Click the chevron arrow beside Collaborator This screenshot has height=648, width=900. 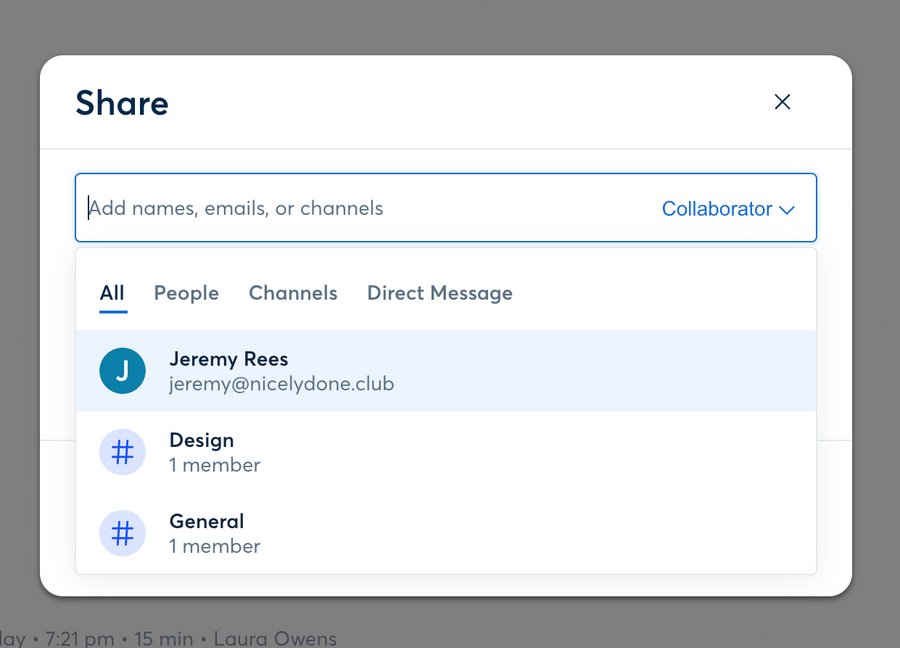(x=787, y=210)
